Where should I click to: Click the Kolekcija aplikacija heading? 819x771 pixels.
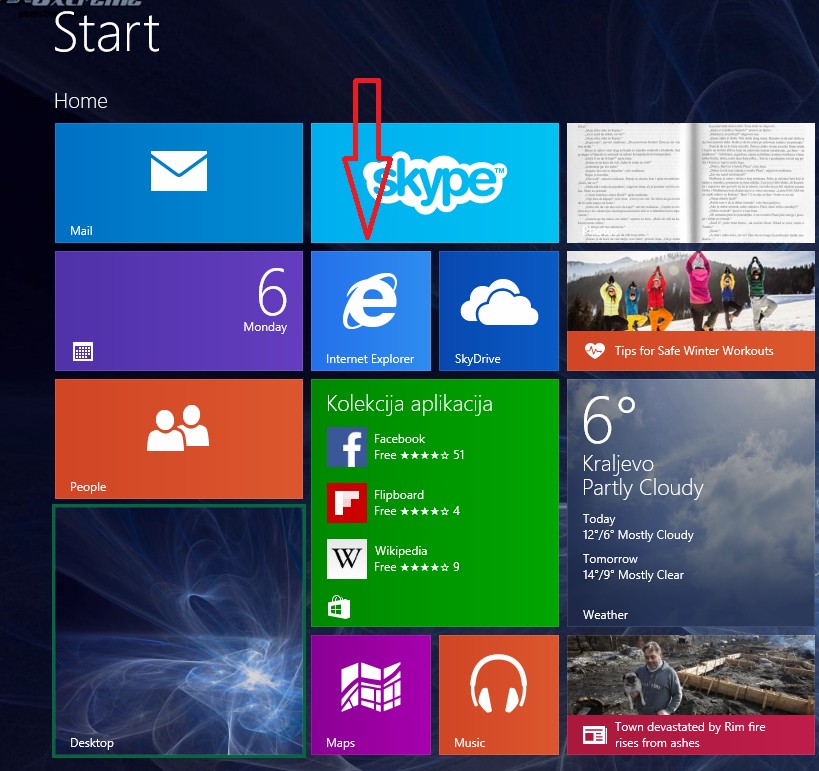pyautogui.click(x=410, y=404)
